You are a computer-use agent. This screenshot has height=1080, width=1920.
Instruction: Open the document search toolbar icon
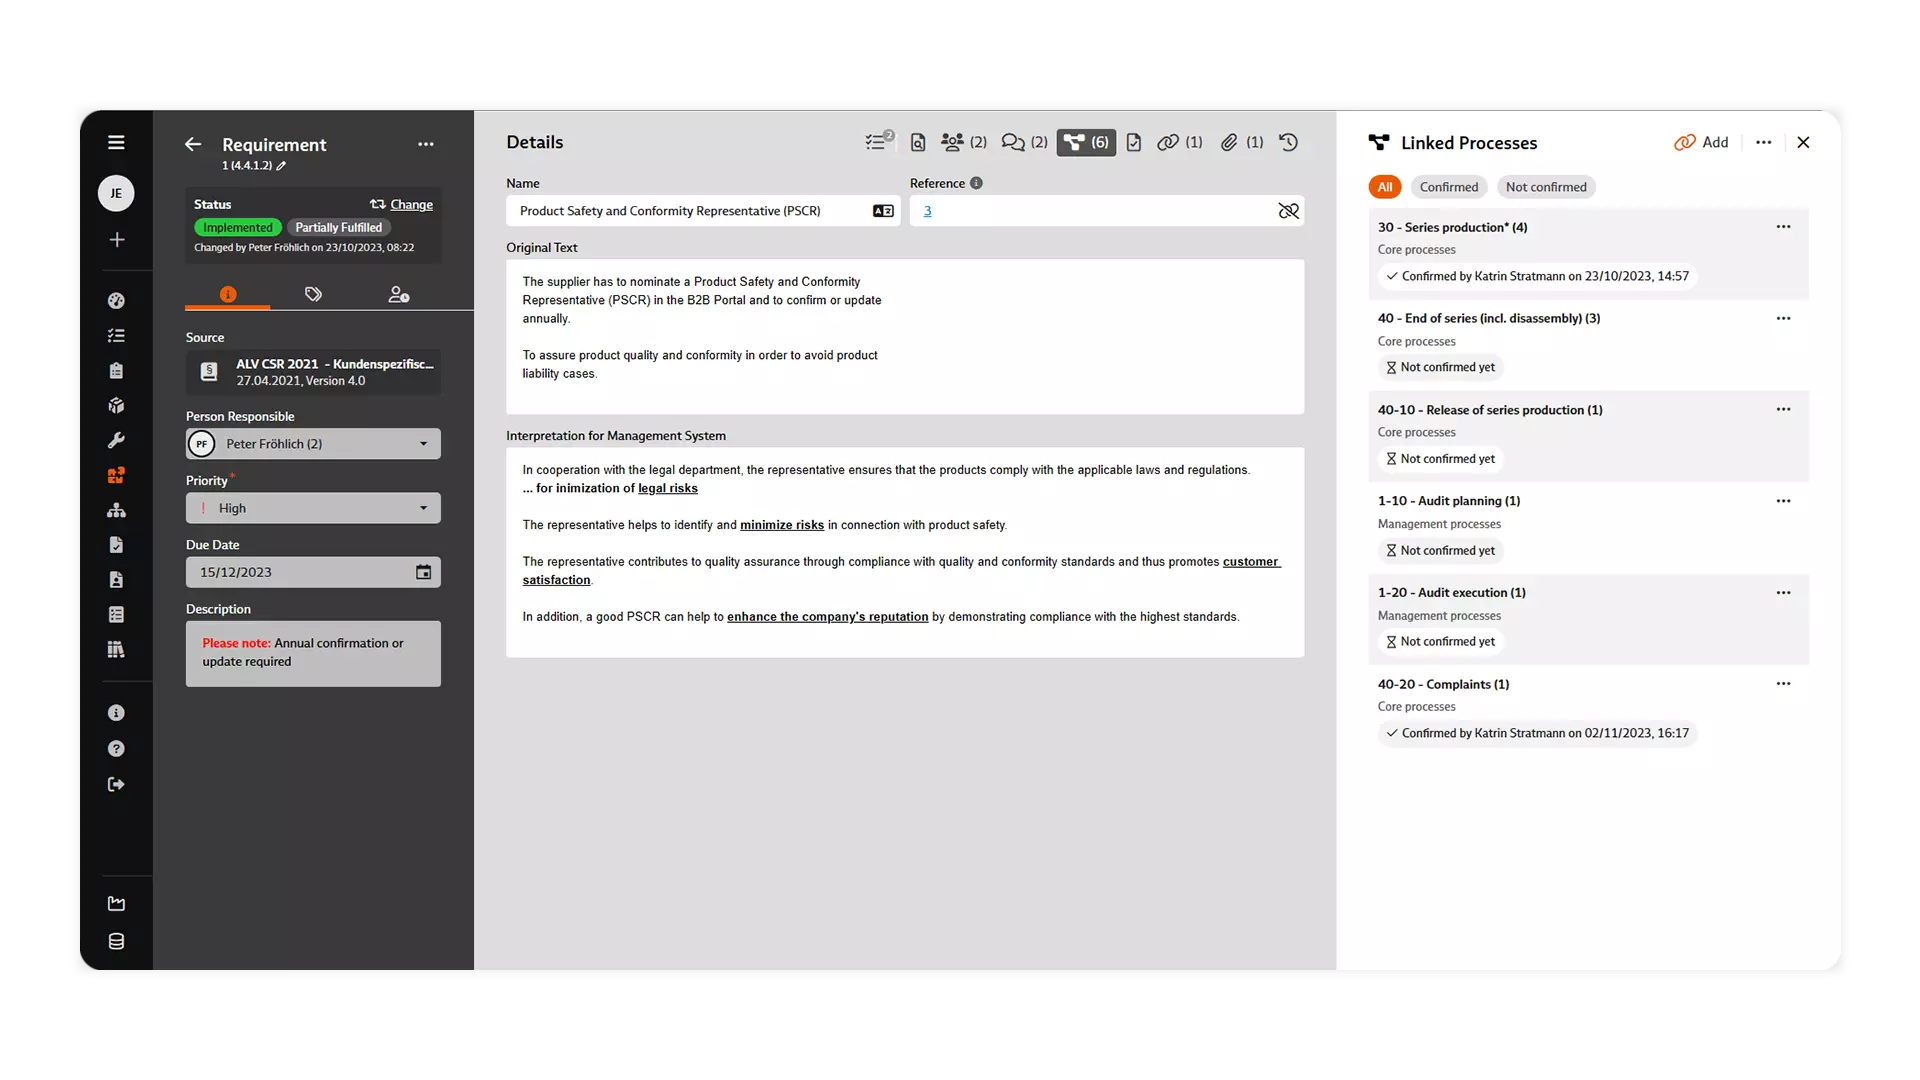tap(918, 142)
